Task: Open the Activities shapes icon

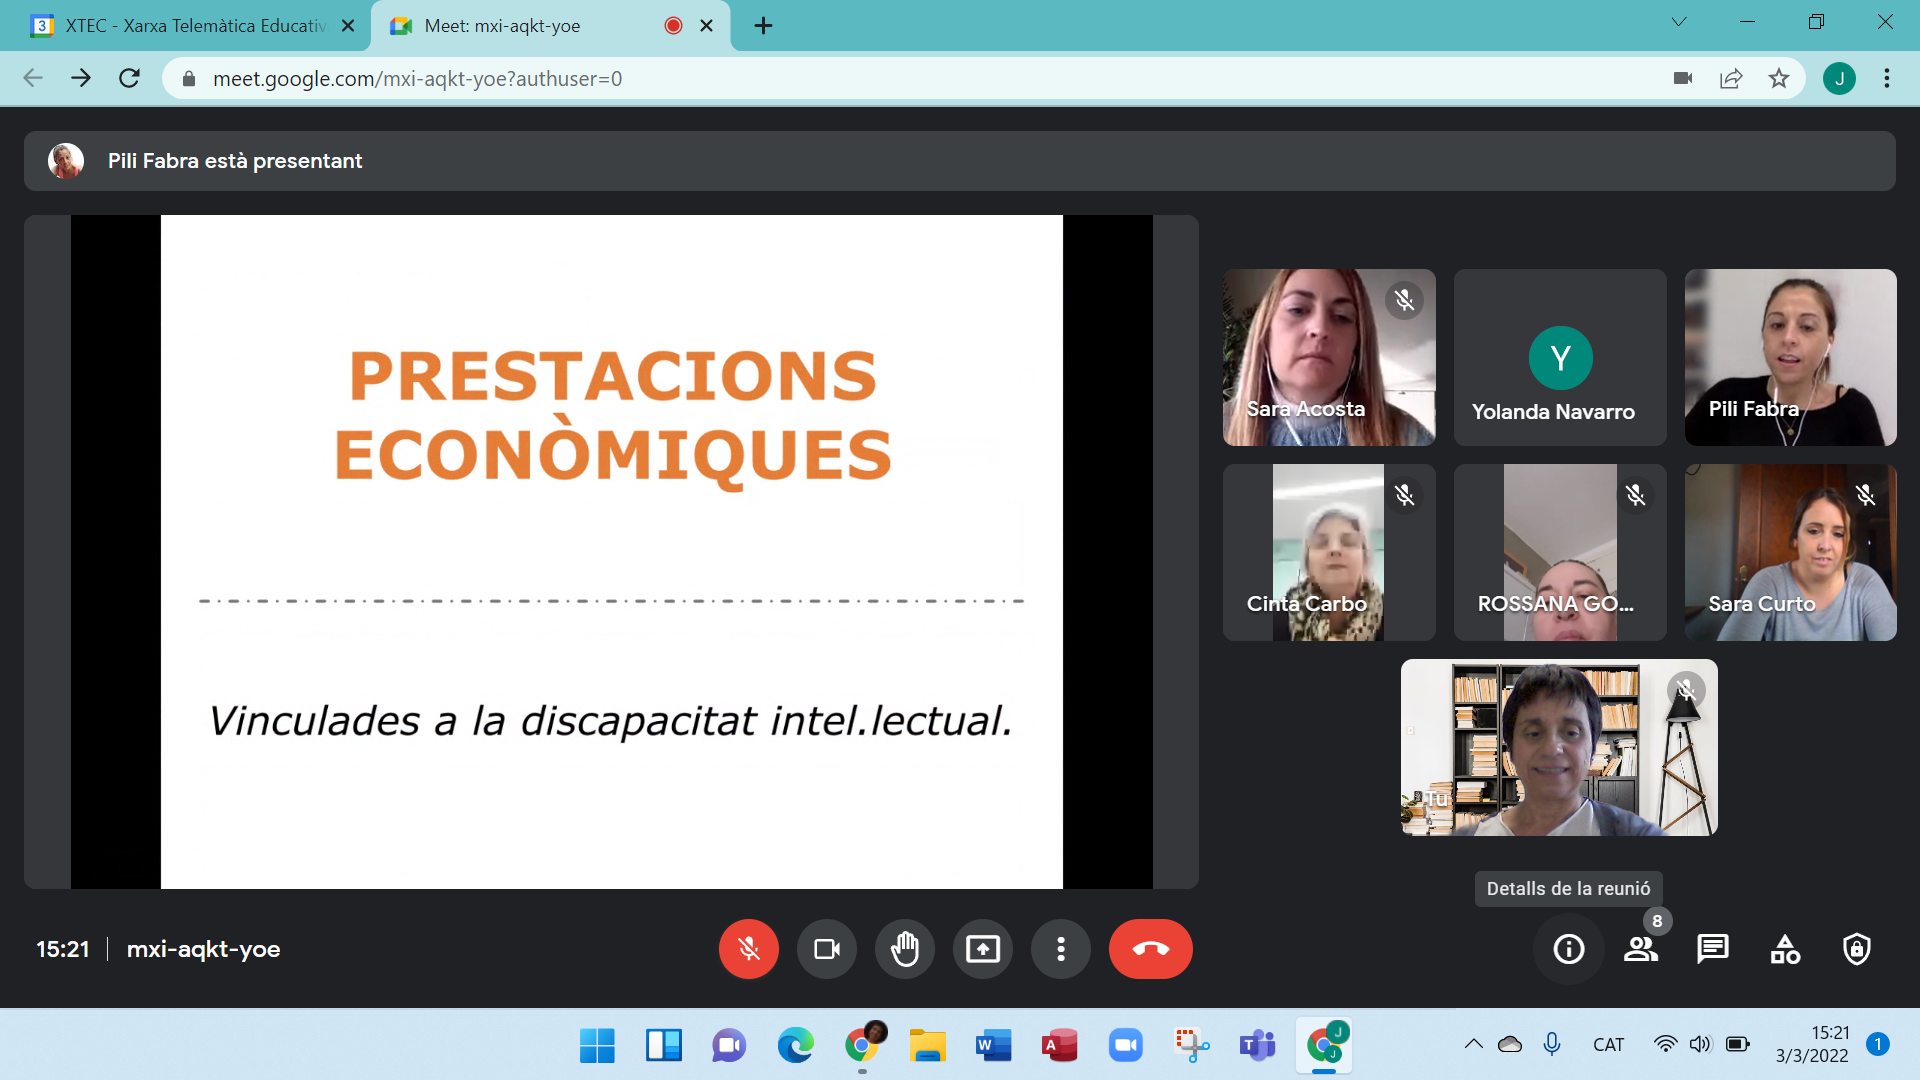Action: (x=1785, y=948)
